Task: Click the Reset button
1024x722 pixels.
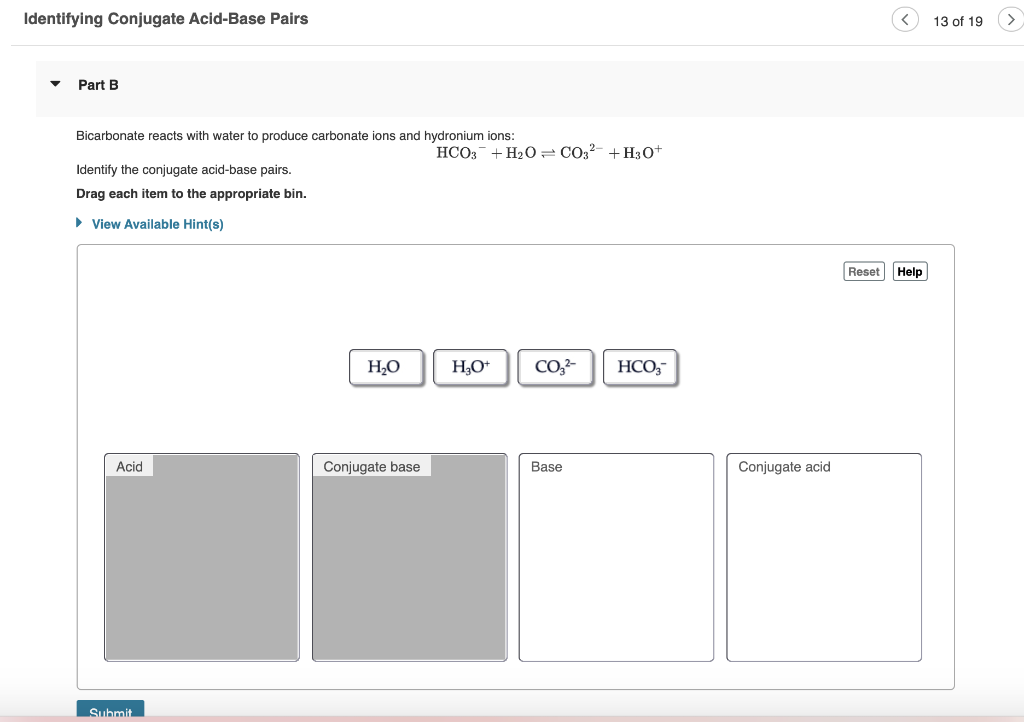Action: coord(863,270)
